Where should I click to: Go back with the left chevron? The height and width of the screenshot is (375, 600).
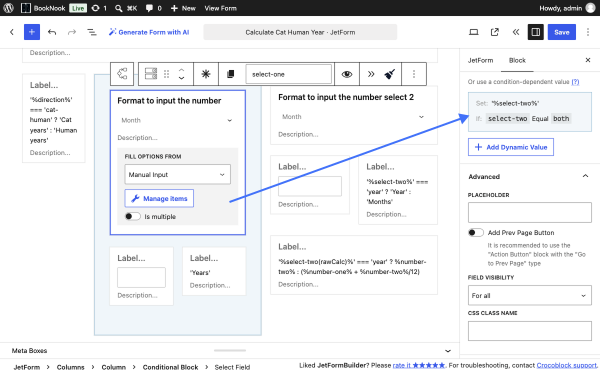tap(12, 32)
